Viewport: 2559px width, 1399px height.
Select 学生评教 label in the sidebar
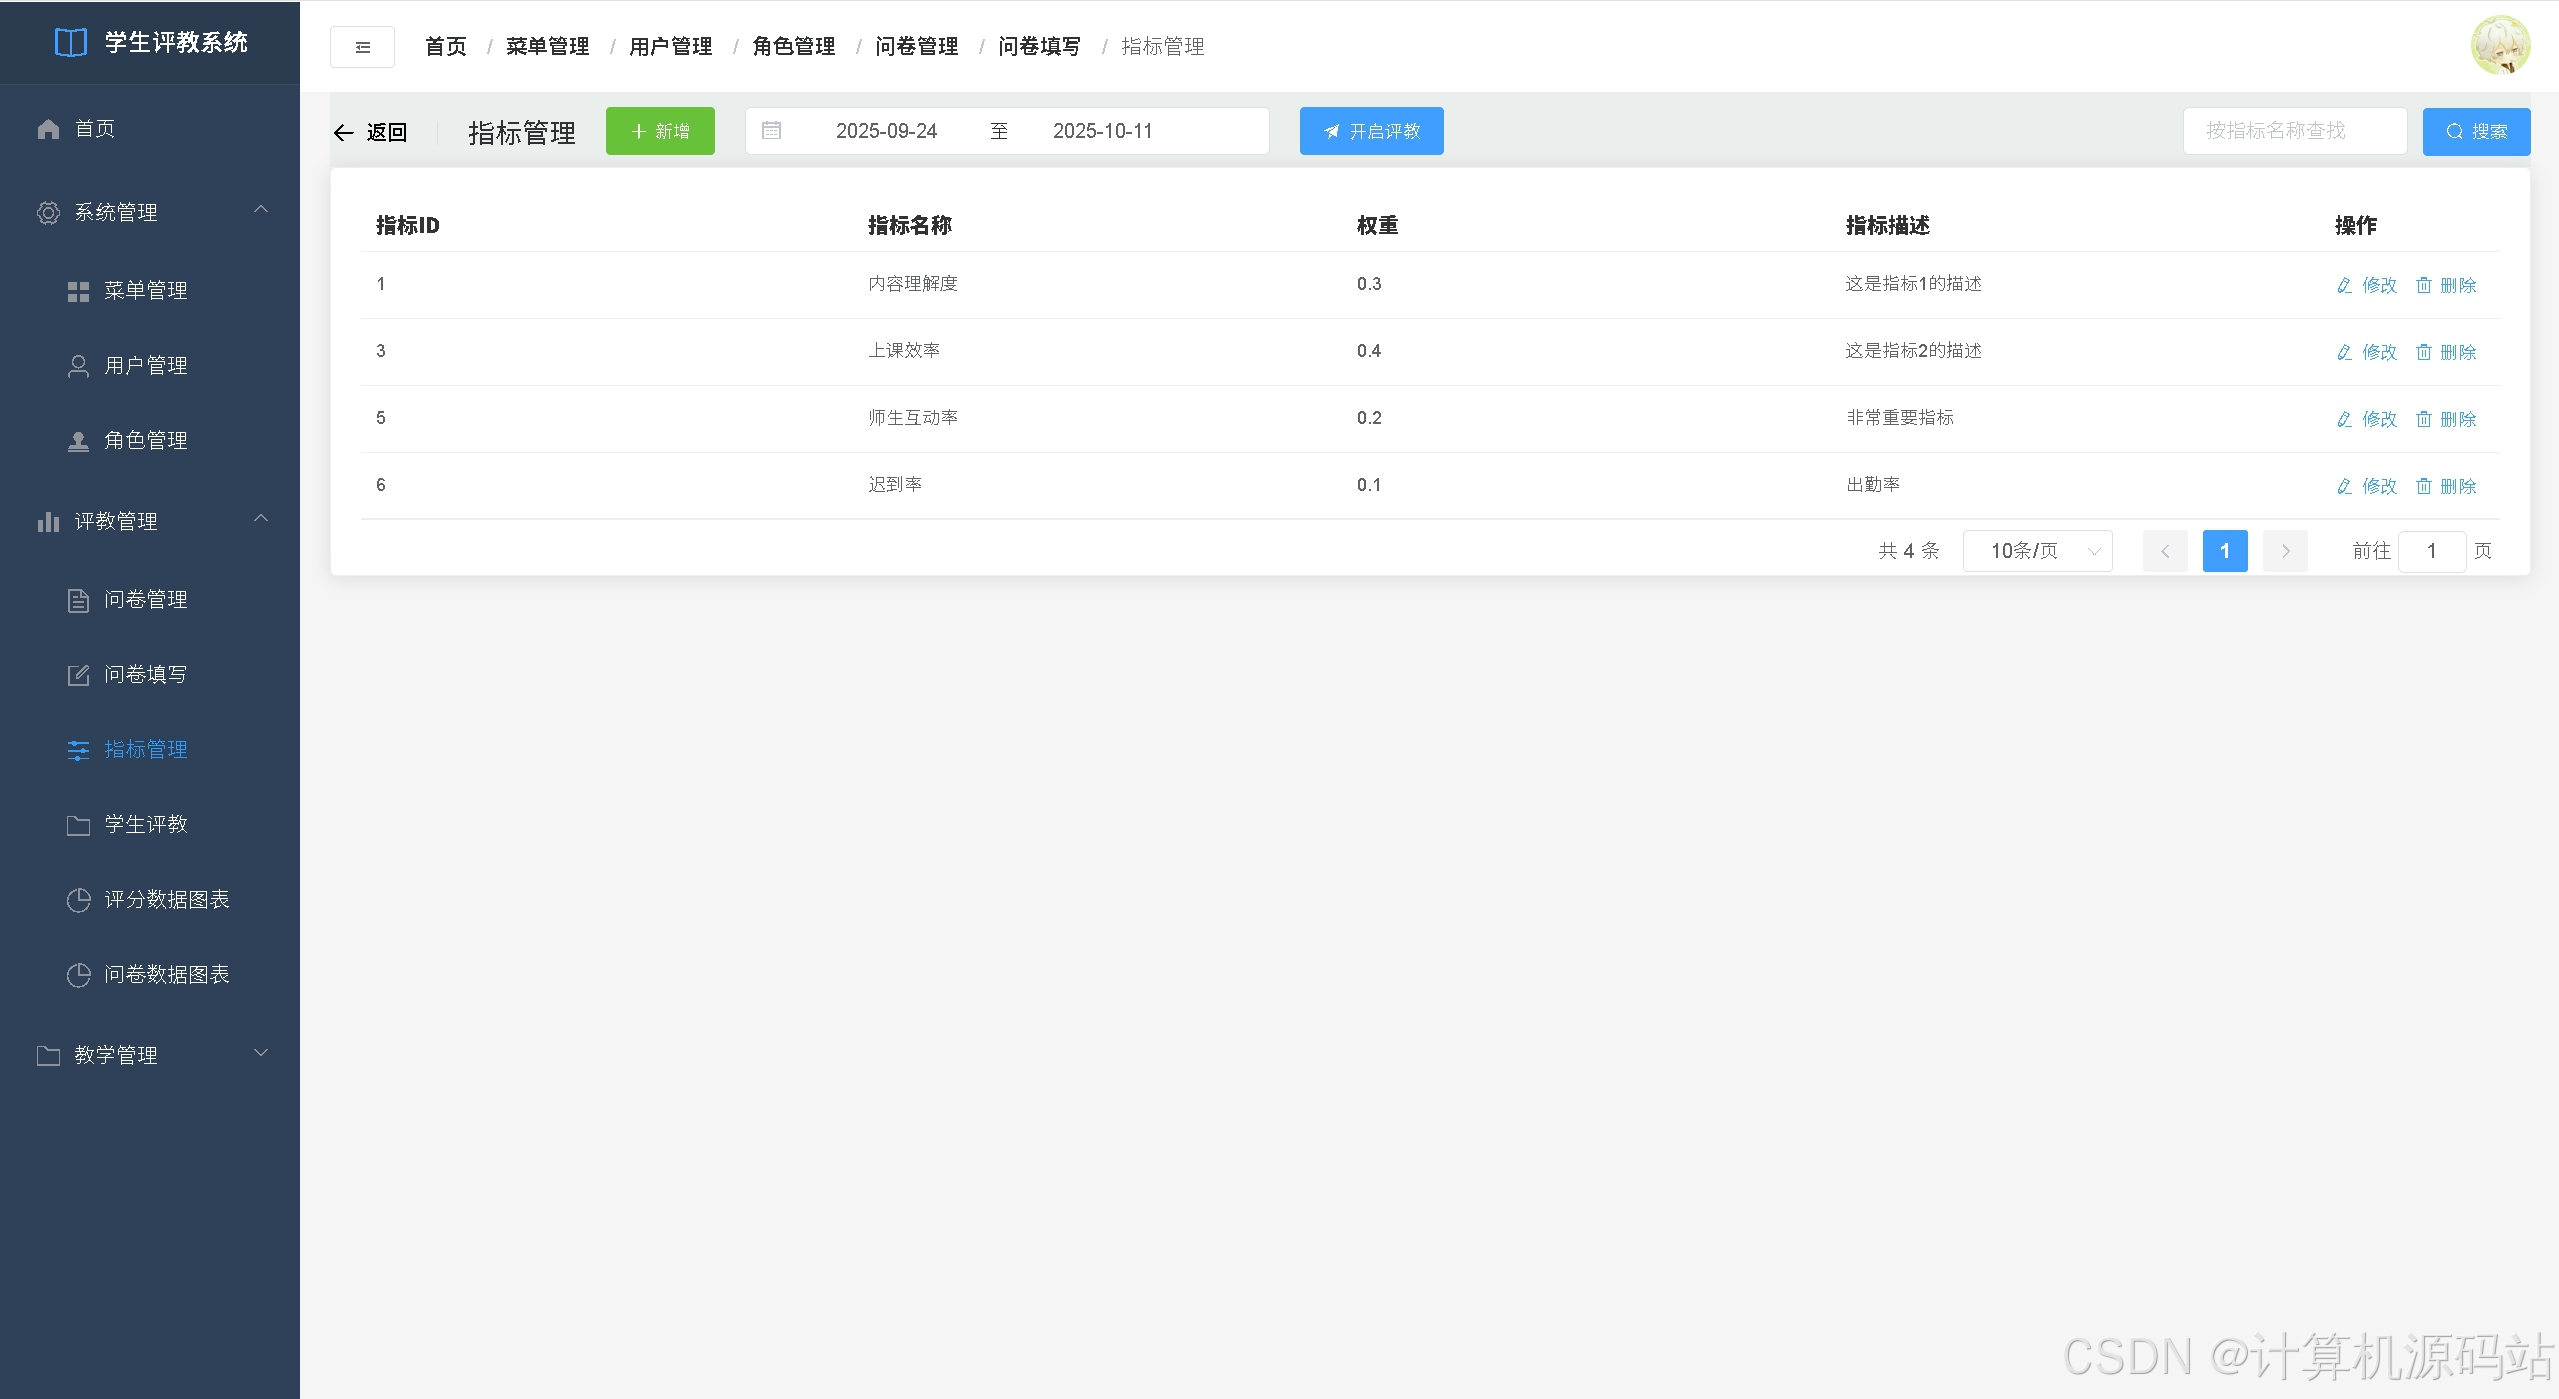pos(146,825)
